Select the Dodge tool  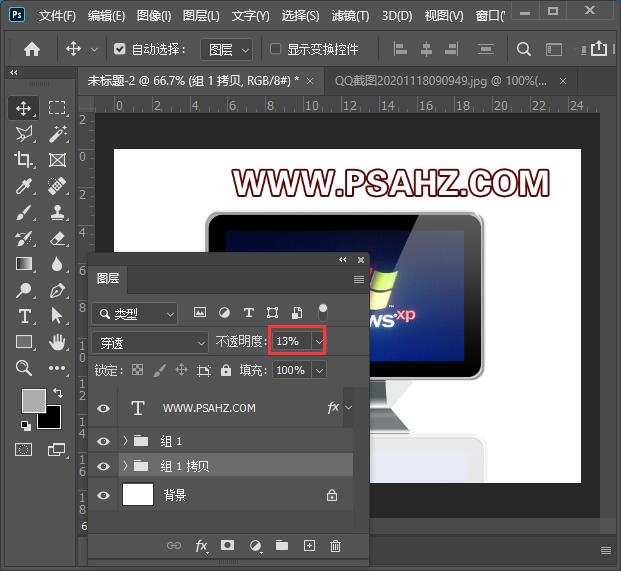tap(24, 290)
